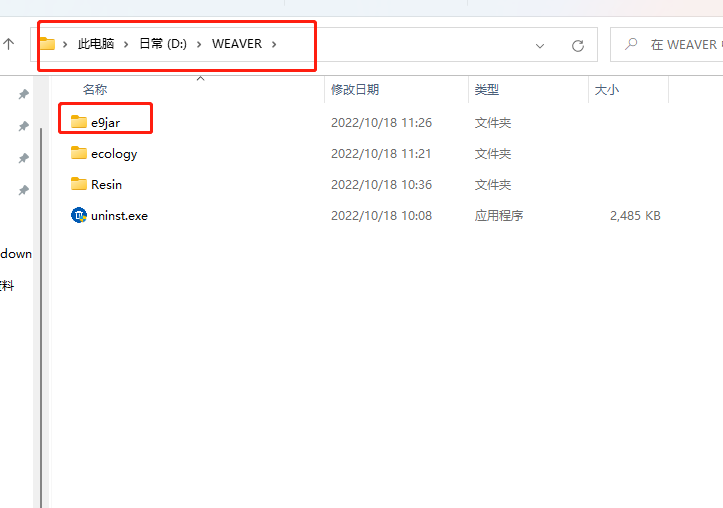The width and height of the screenshot is (723, 508).
Task: Click the 类型 column header
Action: [x=487, y=90]
